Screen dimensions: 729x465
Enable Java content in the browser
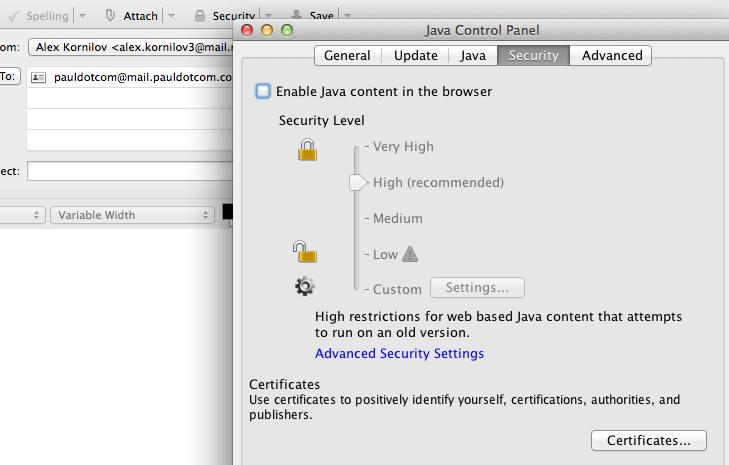point(263,91)
